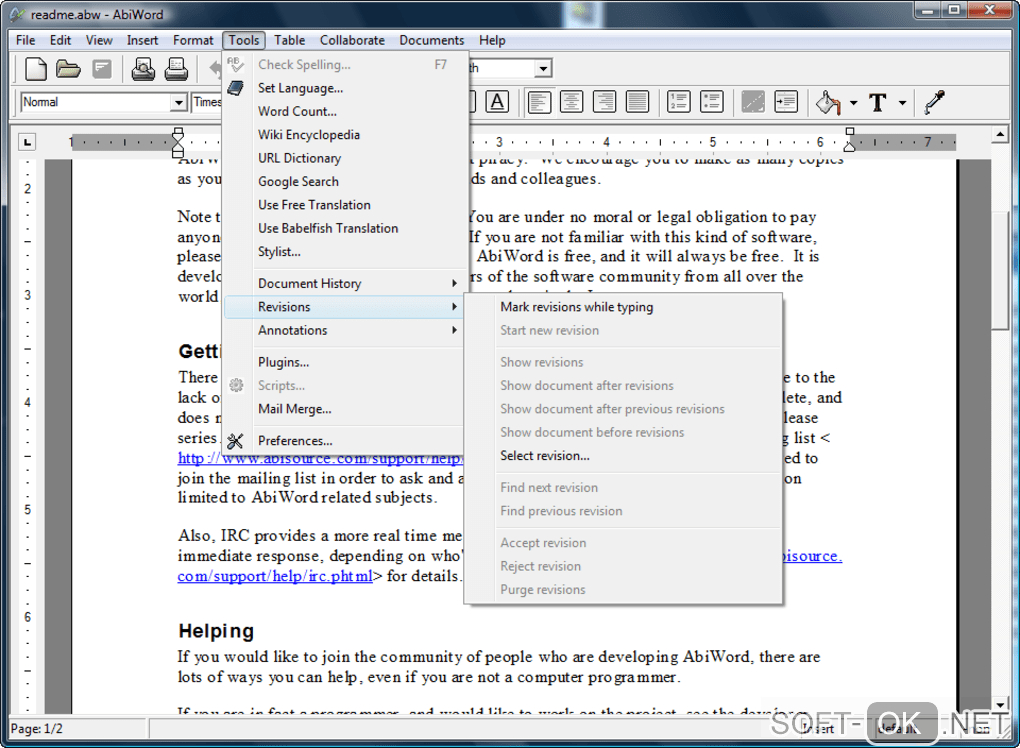Viewport: 1020px width, 748px height.
Task: Justify the text
Action: click(637, 102)
